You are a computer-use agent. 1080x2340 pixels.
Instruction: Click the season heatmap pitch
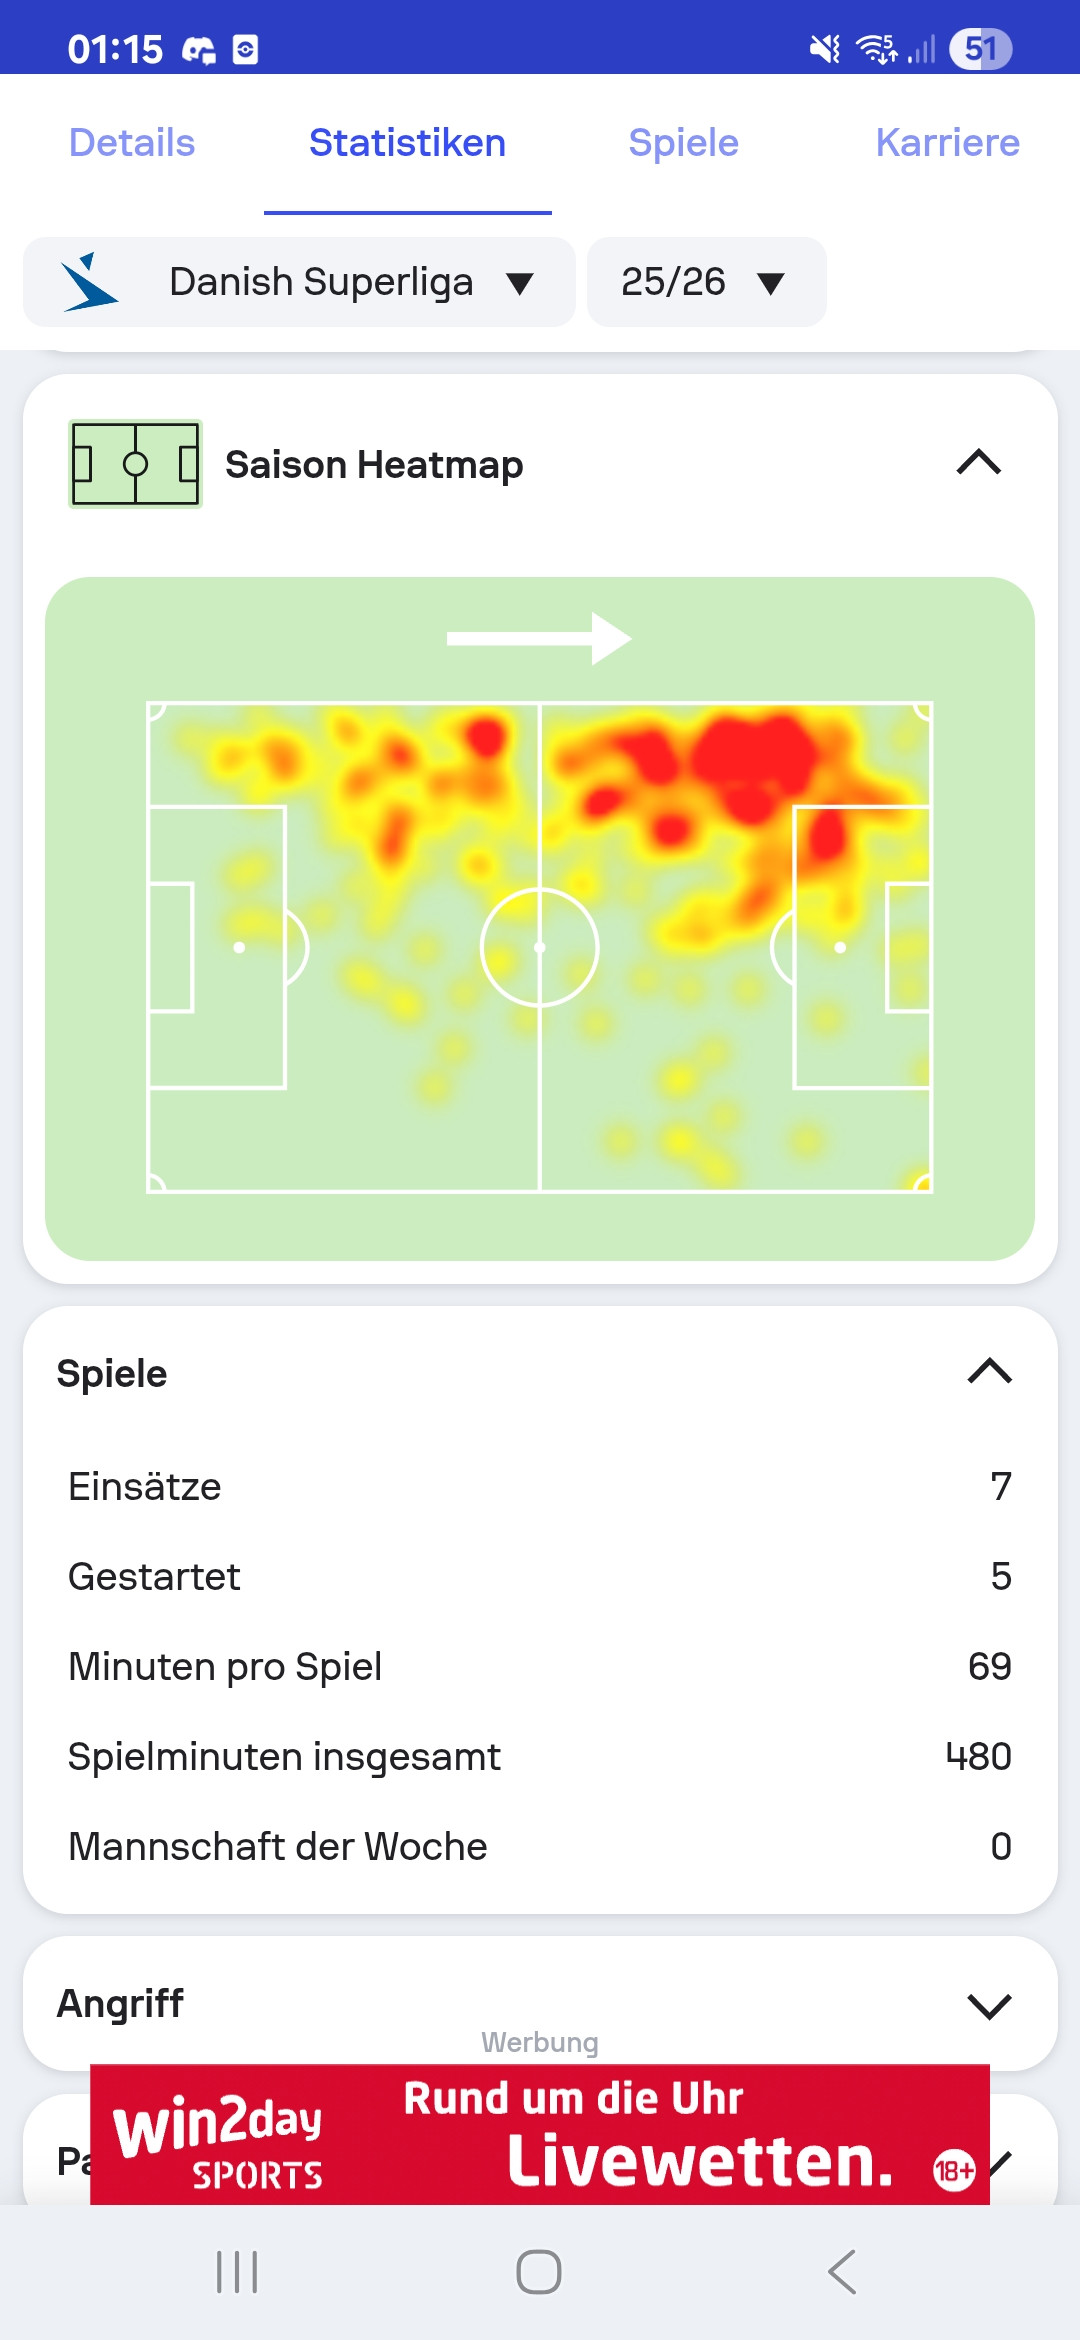(540, 947)
